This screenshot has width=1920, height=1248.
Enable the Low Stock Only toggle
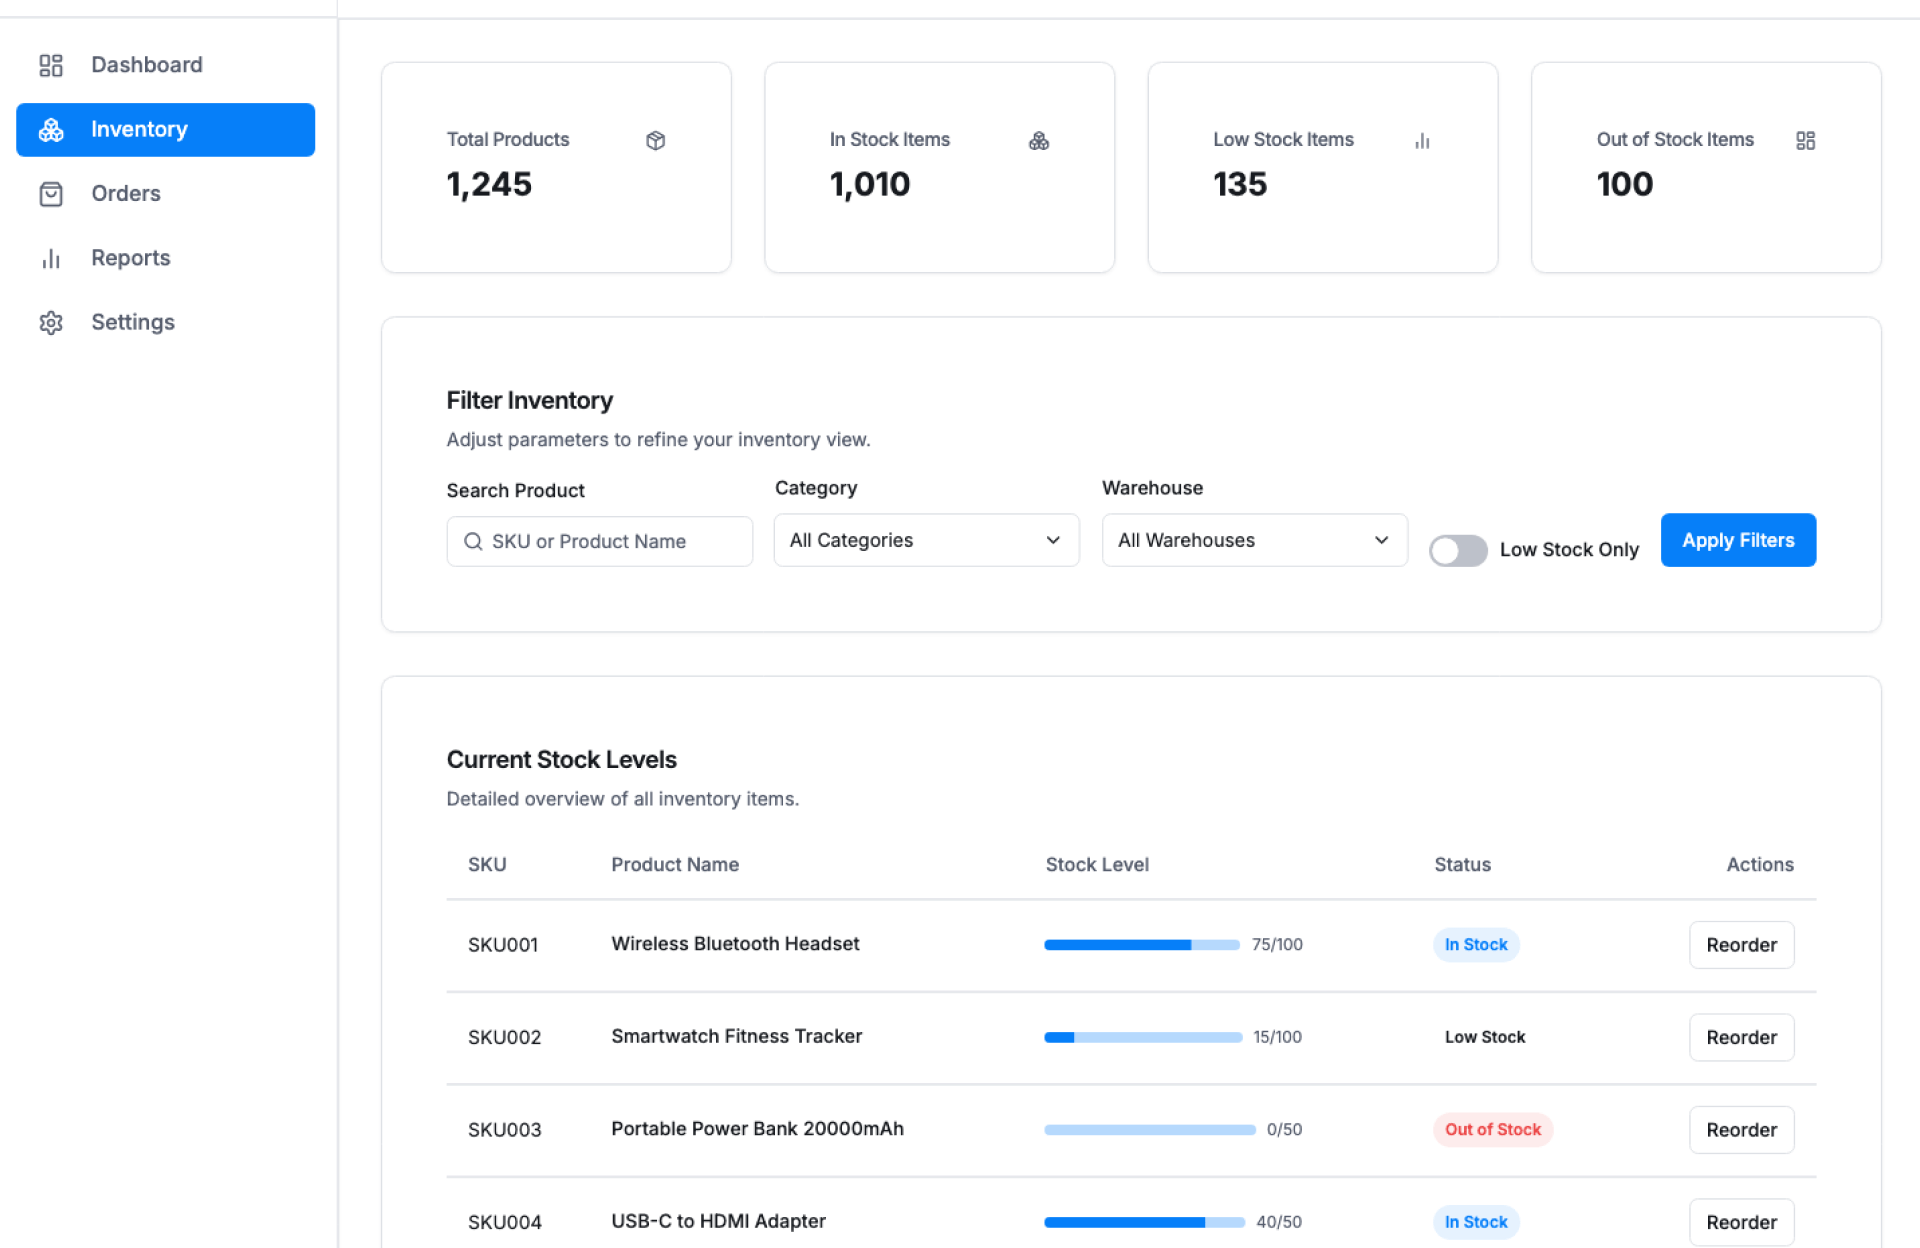coord(1457,550)
